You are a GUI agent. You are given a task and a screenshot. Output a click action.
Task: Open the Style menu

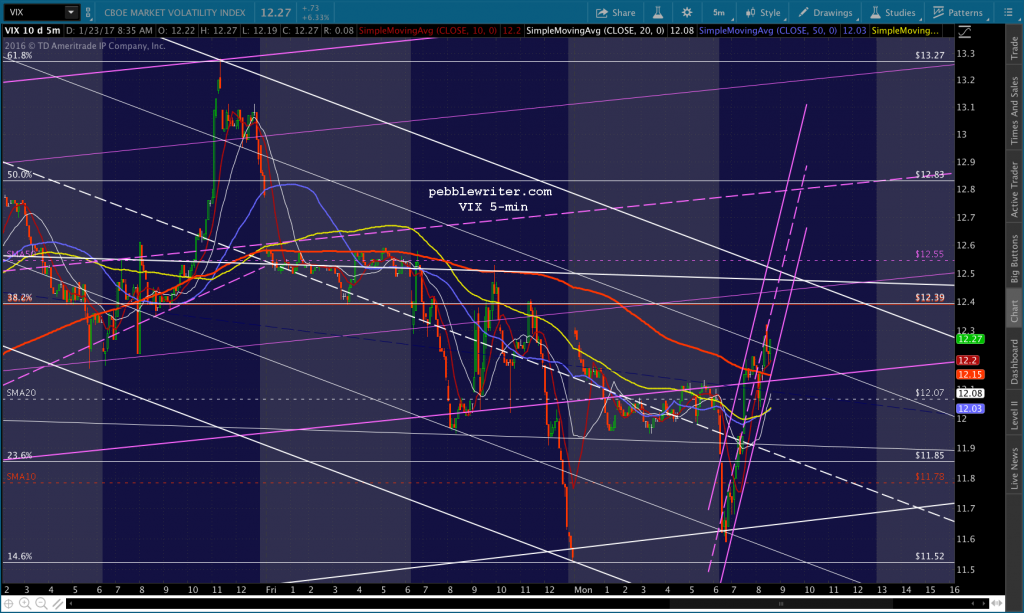[x=763, y=12]
